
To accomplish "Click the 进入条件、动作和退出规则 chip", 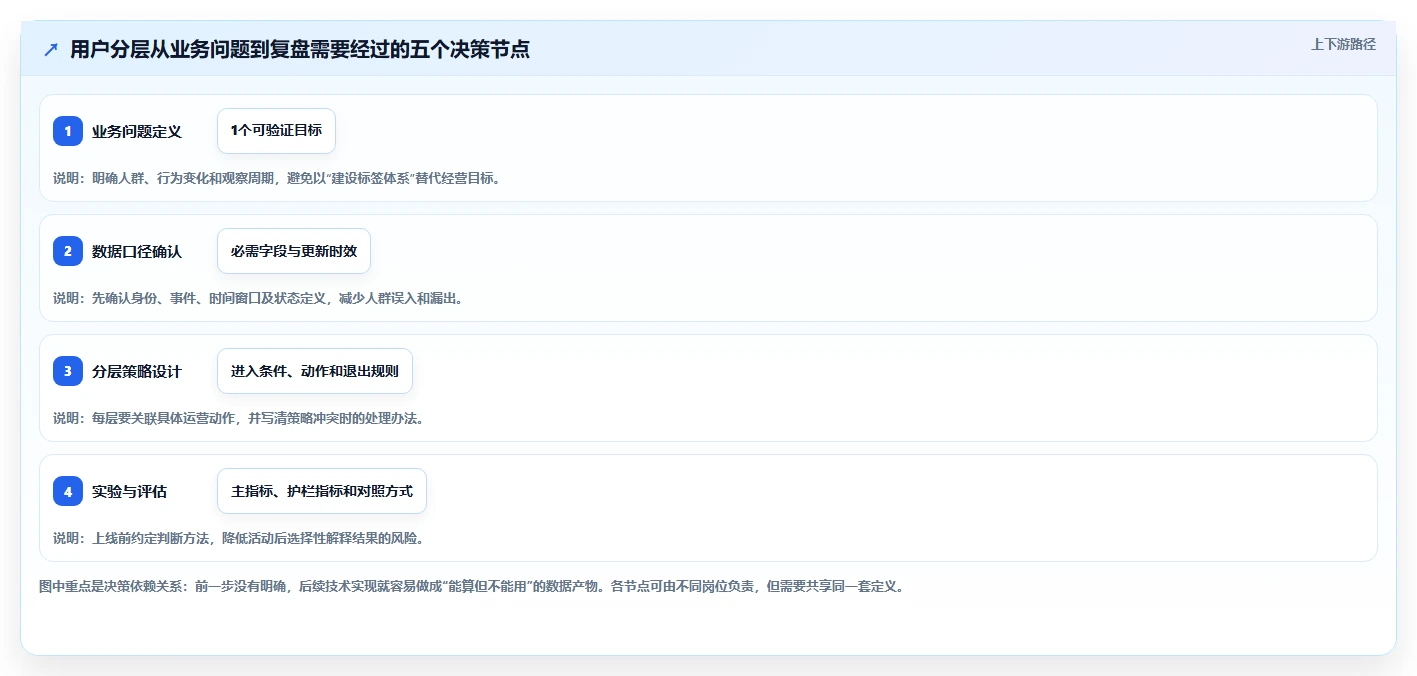I will pos(315,371).
